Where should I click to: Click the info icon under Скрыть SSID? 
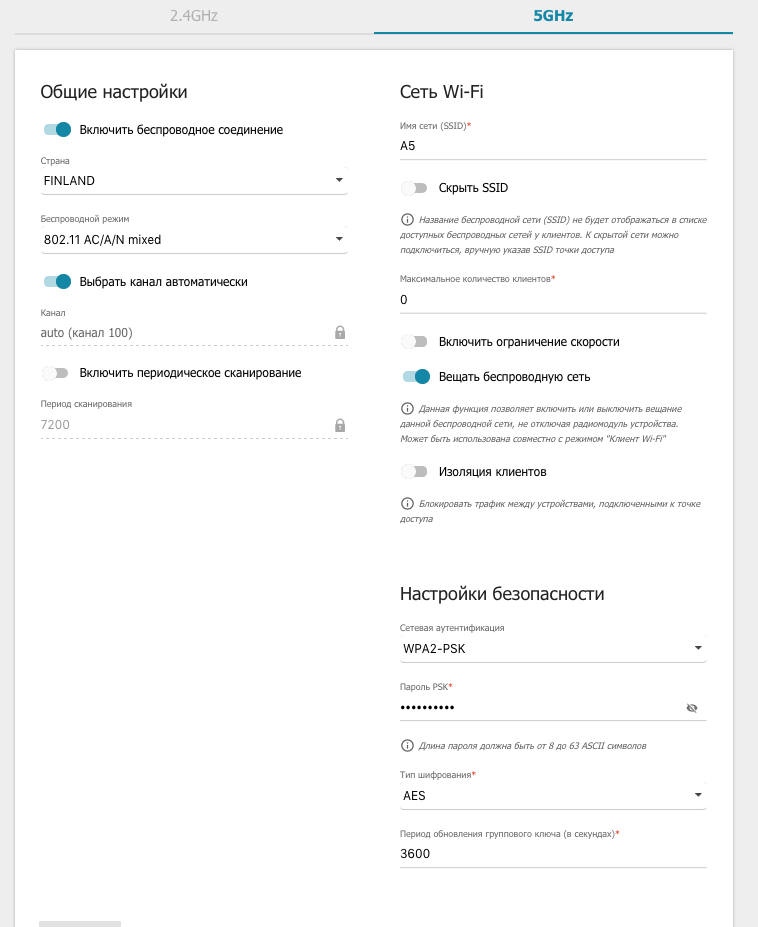[x=407, y=218]
